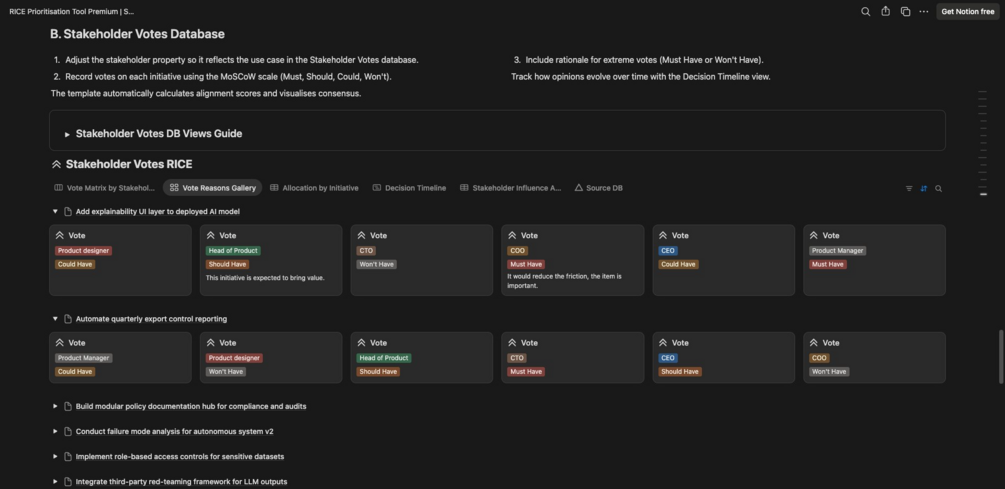The image size is (1005, 489).
Task: Click the database filter icon
Action: [x=909, y=188]
